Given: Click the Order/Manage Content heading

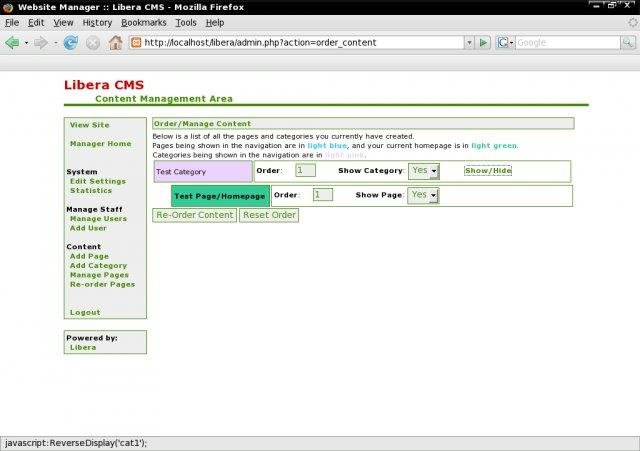Looking at the screenshot, I should (x=202, y=124).
